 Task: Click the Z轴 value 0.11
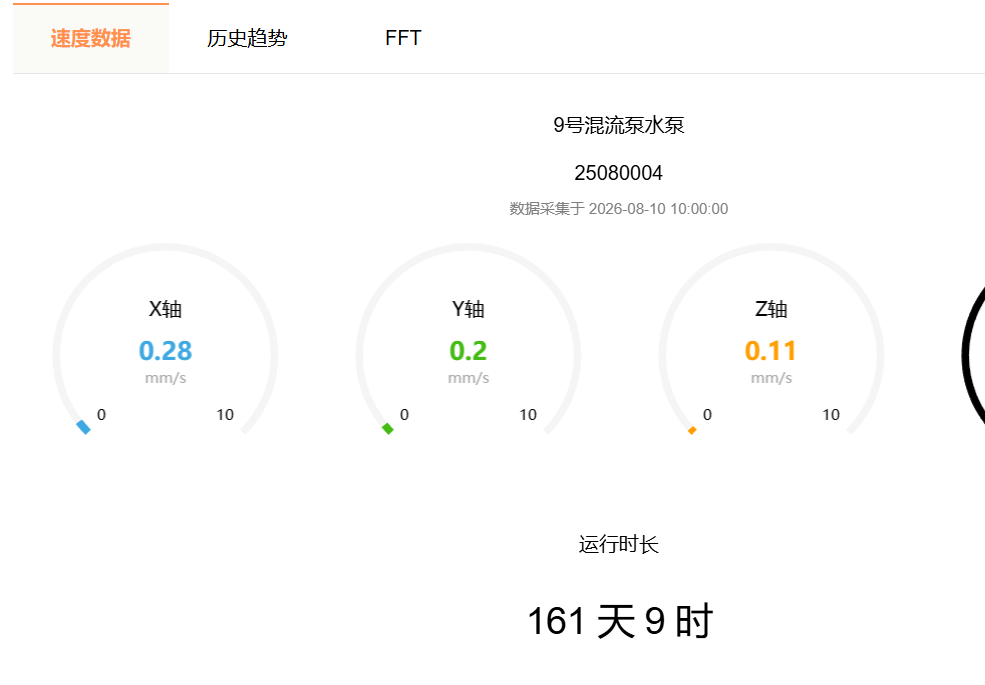coord(771,351)
